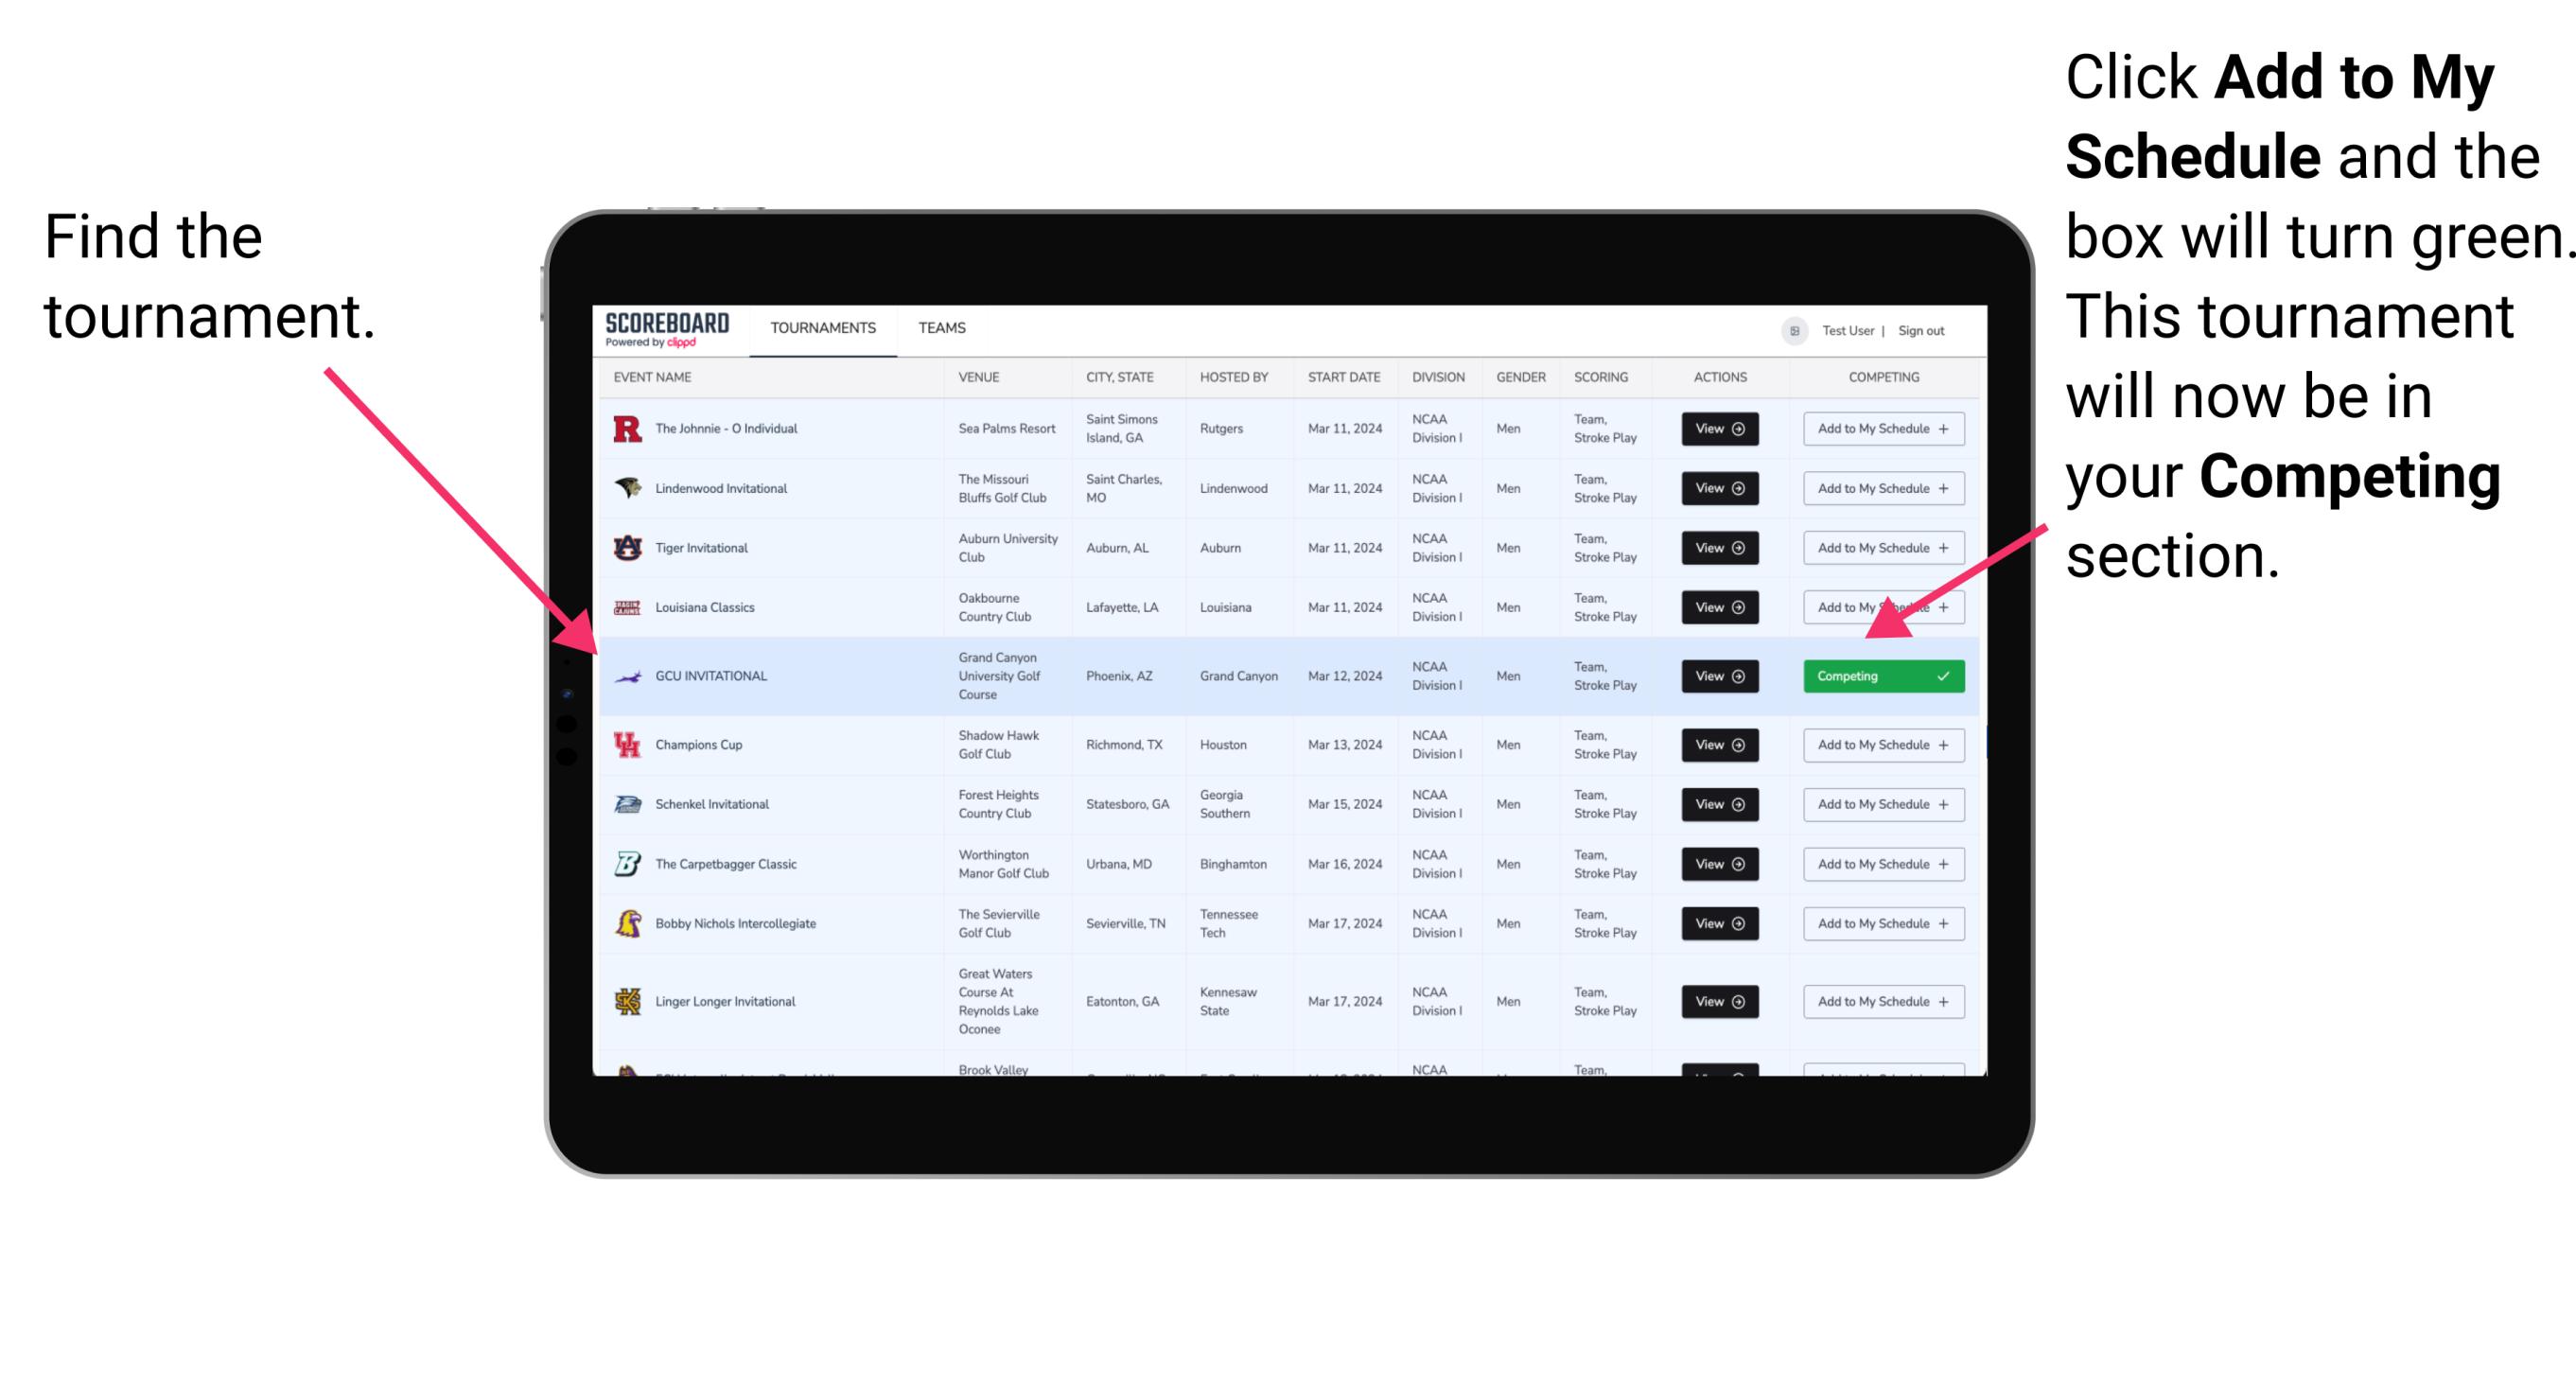Toggle Competing status for GCU Invitational
Image resolution: width=2576 pixels, height=1386 pixels.
click(1880, 675)
